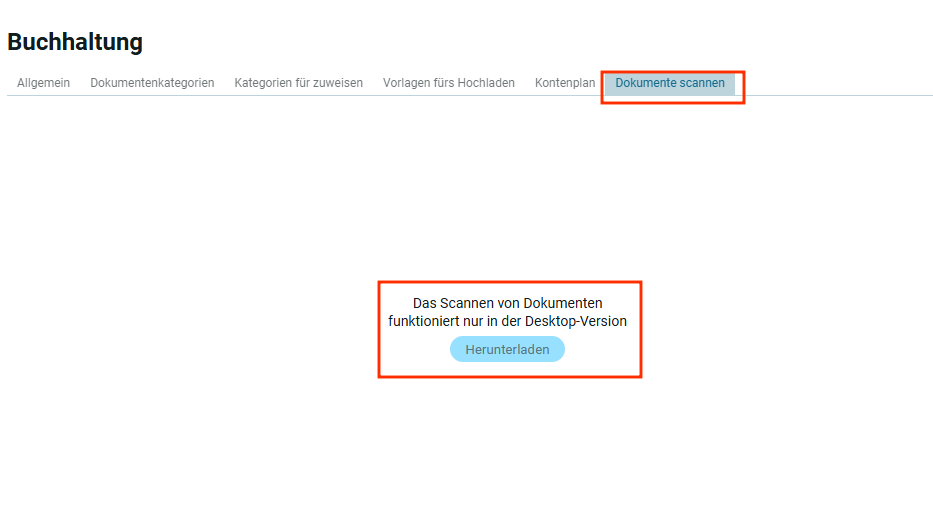This screenshot has width=933, height=507.
Task: Click the 'funktioniert nur in der Desktop-Version' text
Action: pyautogui.click(x=507, y=321)
